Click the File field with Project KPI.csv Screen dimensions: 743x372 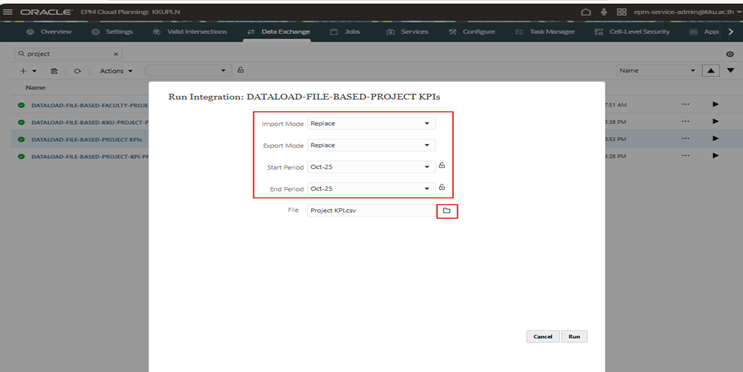click(371, 210)
